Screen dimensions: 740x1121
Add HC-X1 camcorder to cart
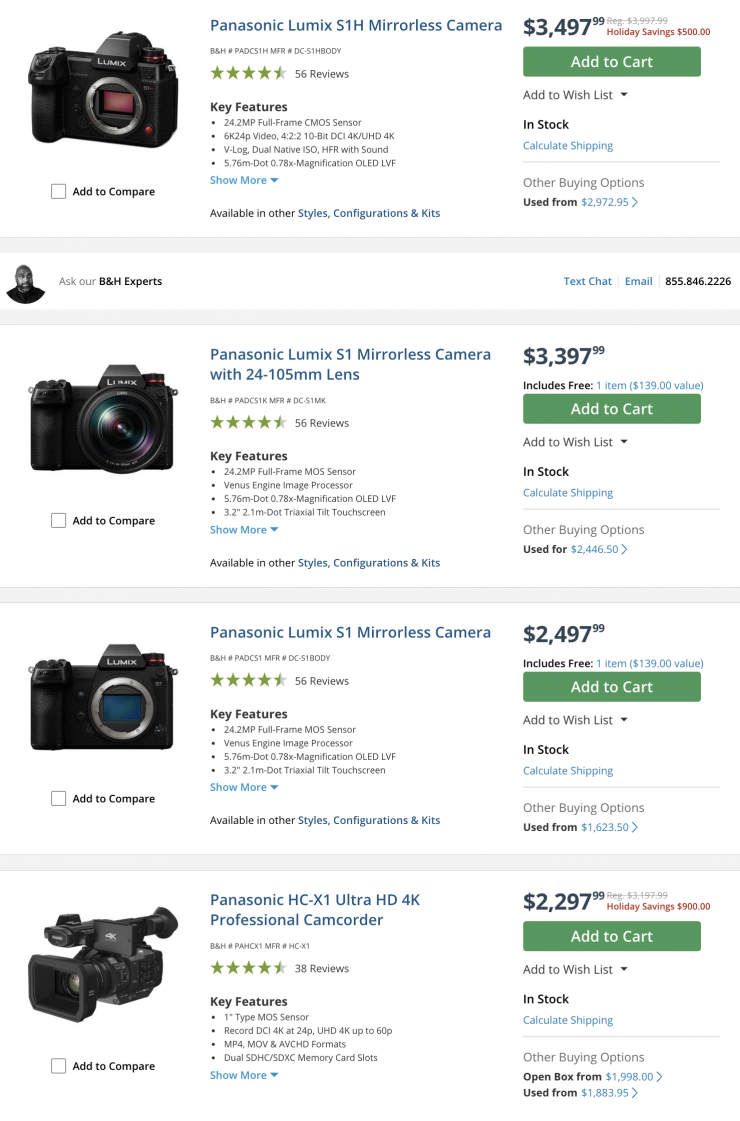pyautogui.click(x=611, y=936)
